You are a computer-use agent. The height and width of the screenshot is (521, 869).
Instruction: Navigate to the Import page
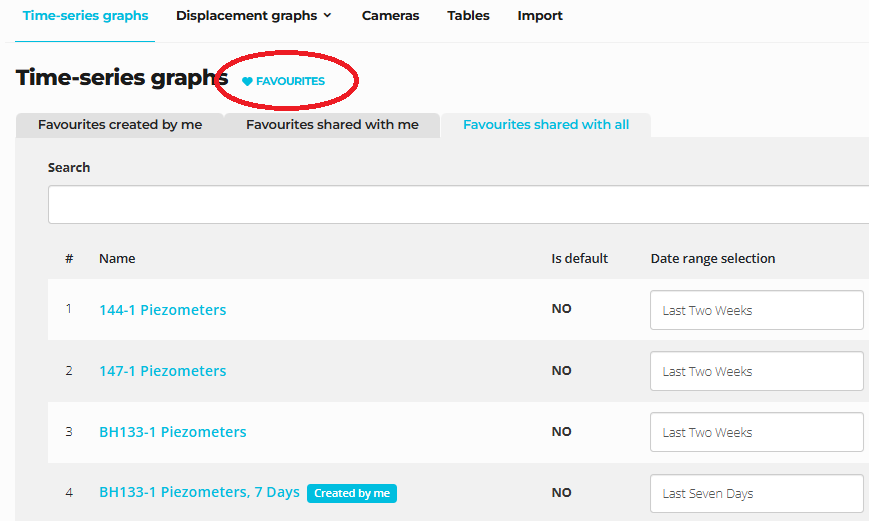[540, 16]
